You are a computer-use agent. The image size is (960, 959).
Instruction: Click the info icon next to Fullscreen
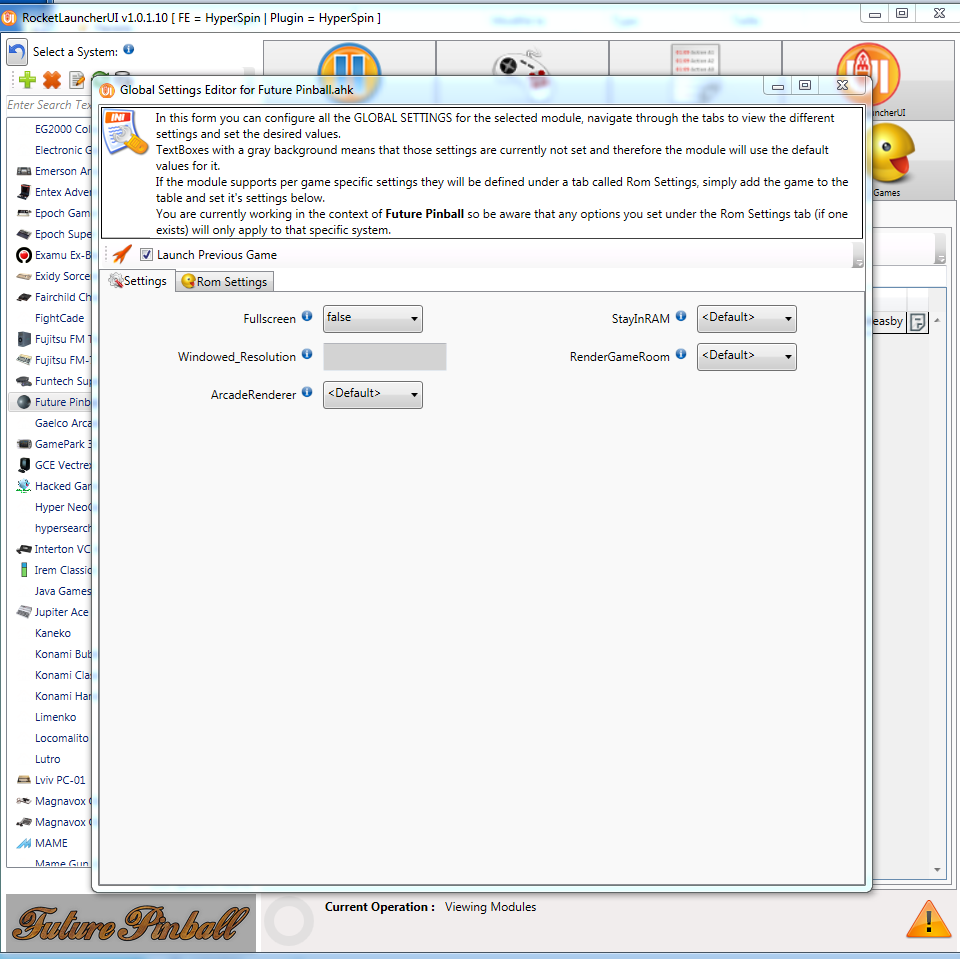point(307,317)
